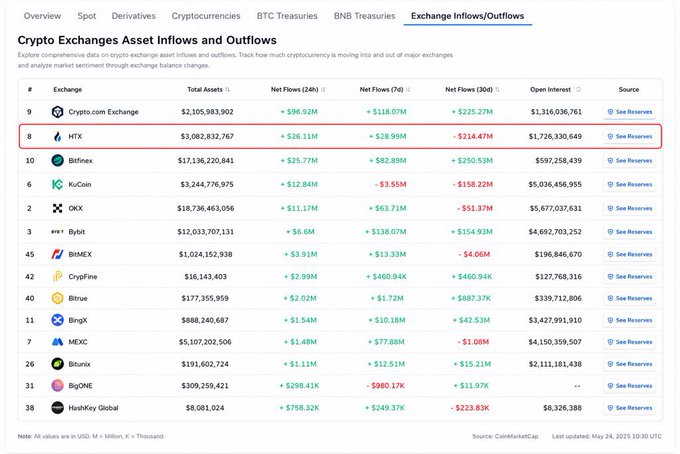Switch to the Spot tab
Image resolution: width=680 pixels, height=454 pixels.
87,16
